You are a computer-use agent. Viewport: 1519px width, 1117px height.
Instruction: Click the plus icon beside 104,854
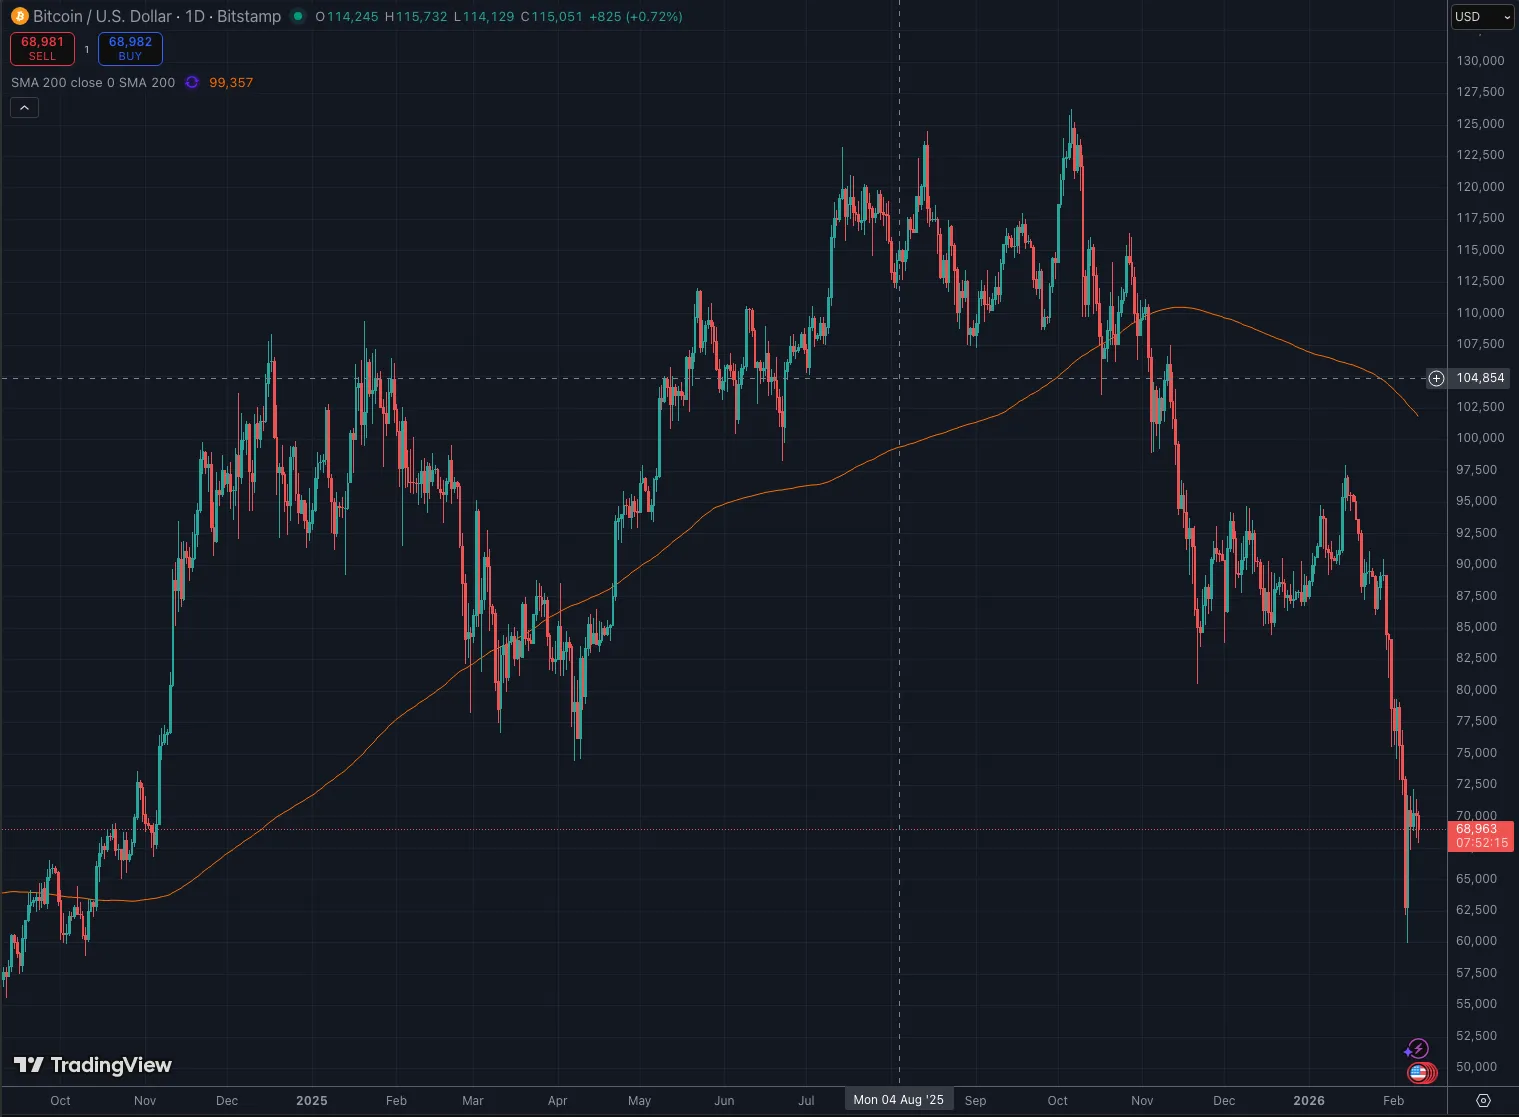click(1436, 378)
